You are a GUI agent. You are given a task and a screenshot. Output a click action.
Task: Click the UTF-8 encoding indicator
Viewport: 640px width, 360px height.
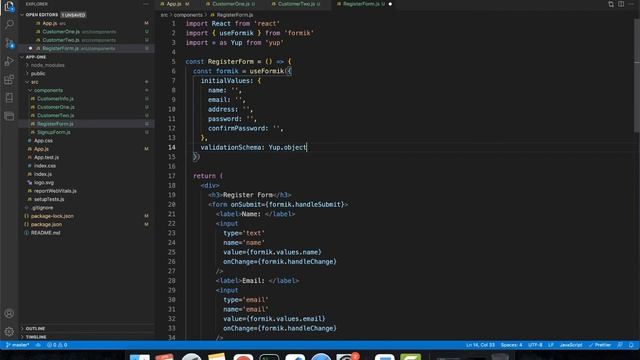(x=535, y=345)
